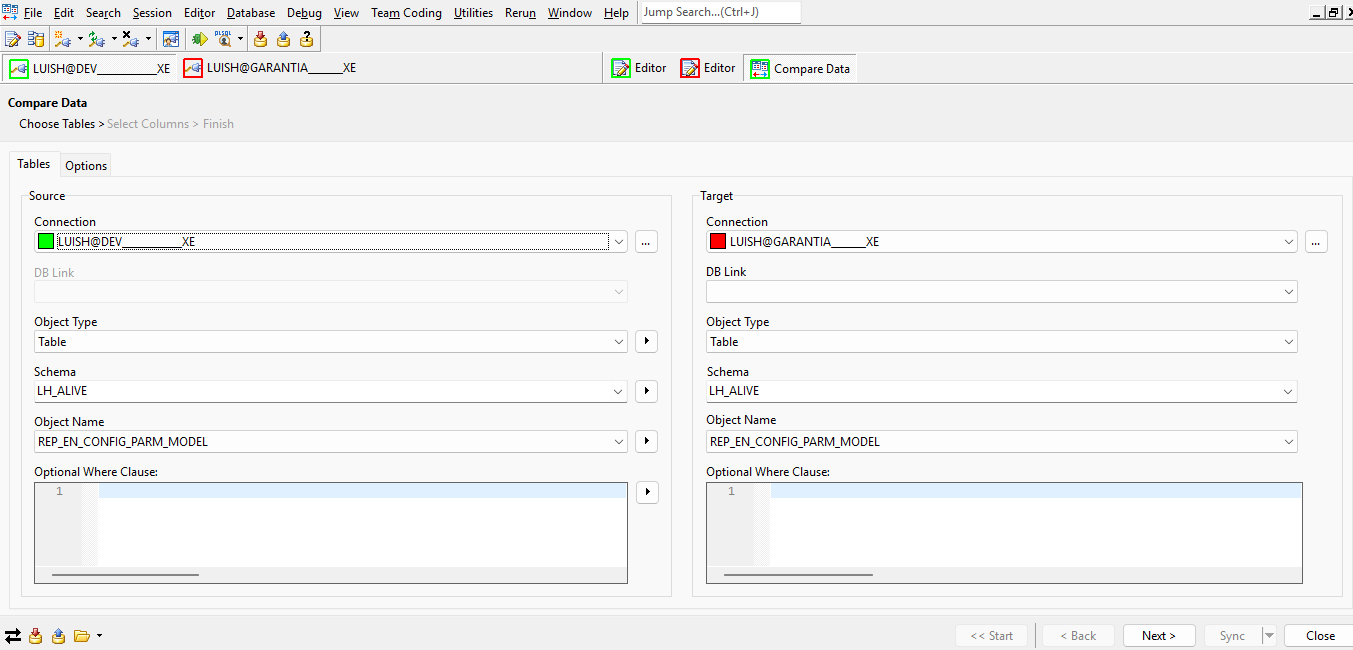Expand Target Object Type dropdown
The height and width of the screenshot is (650, 1353).
click(x=1288, y=341)
